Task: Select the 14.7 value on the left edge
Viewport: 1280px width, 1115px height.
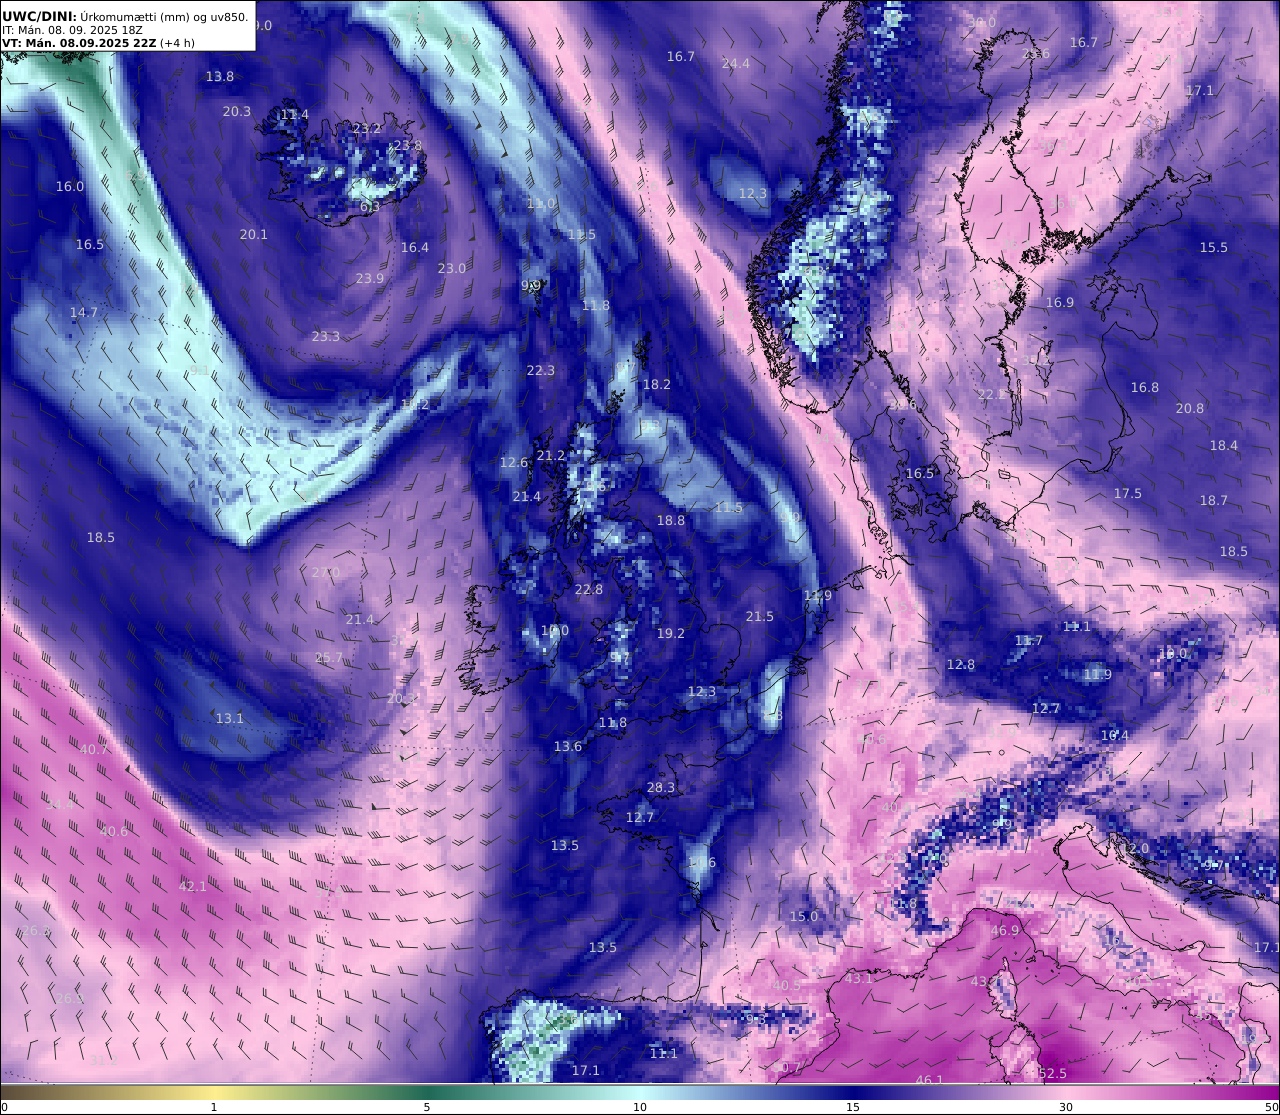Action: pos(84,313)
